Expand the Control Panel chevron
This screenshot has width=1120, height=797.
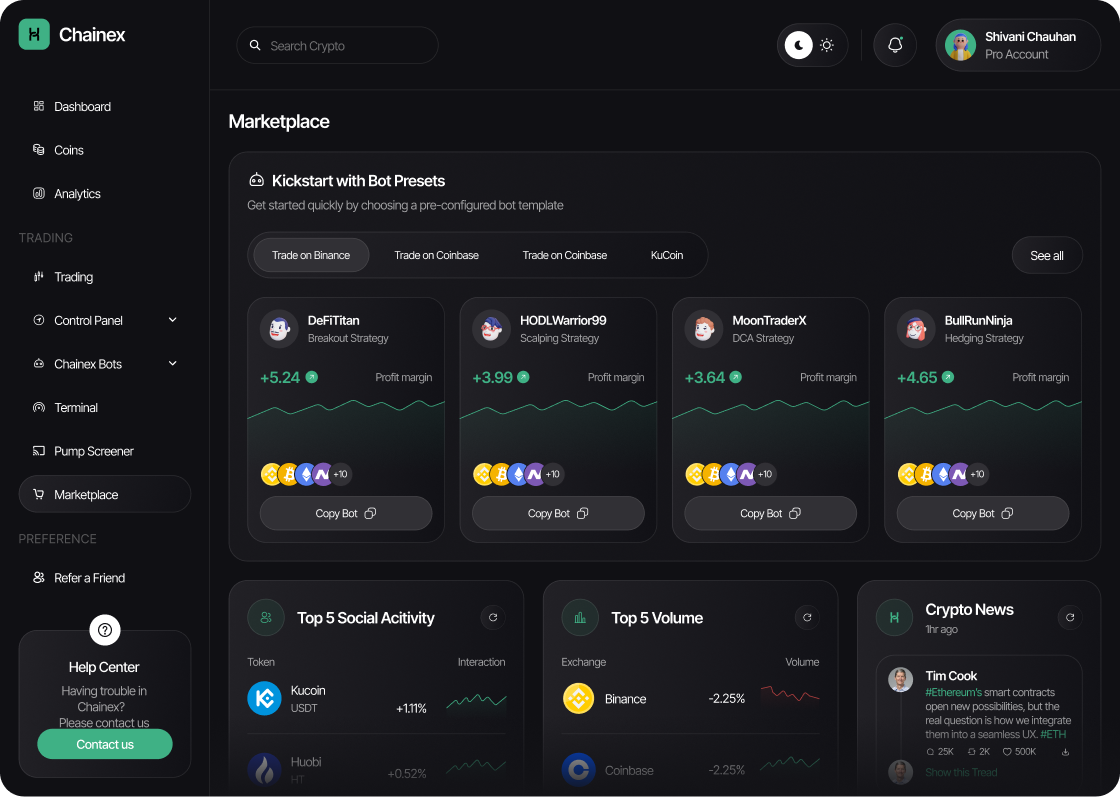point(172,320)
